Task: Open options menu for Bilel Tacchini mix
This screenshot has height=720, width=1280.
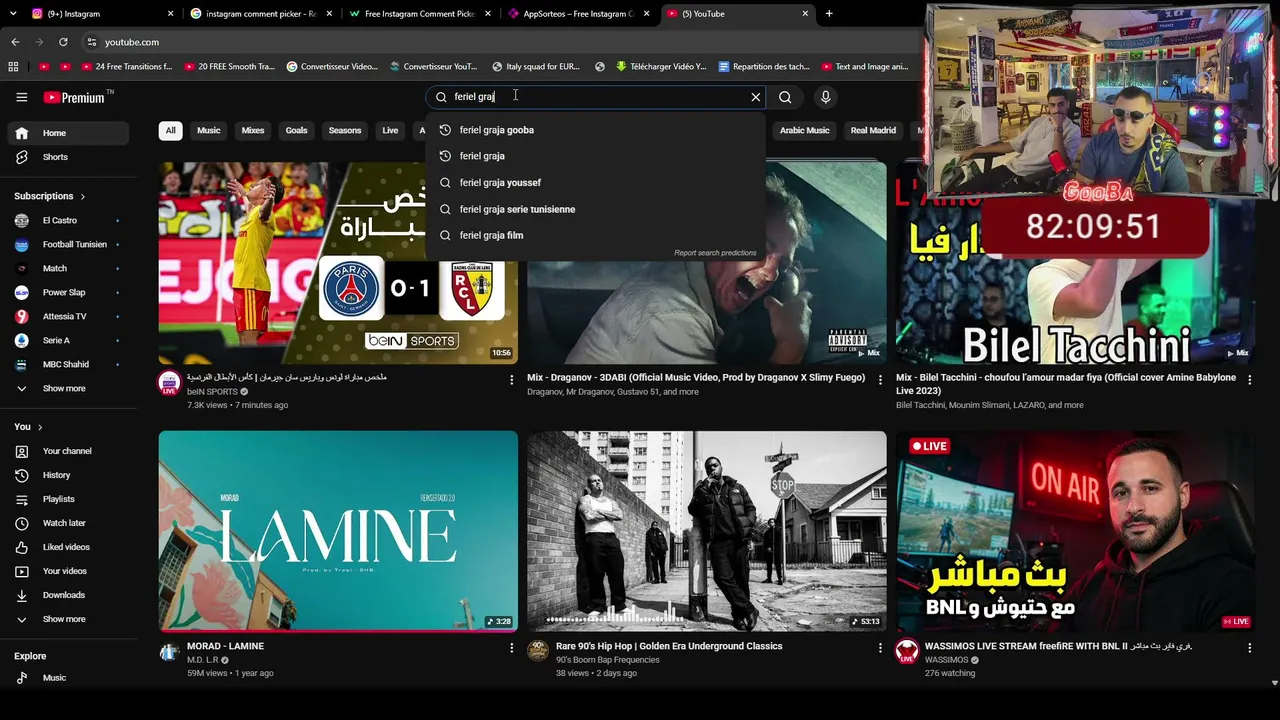Action: [x=1249, y=380]
